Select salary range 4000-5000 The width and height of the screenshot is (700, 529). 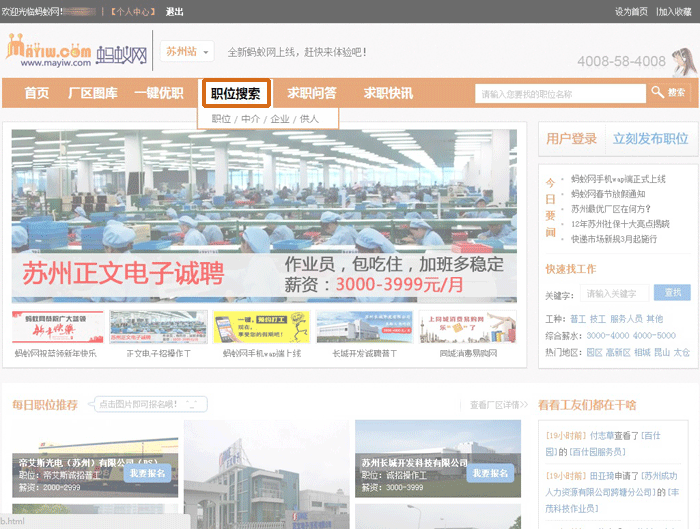(654, 335)
